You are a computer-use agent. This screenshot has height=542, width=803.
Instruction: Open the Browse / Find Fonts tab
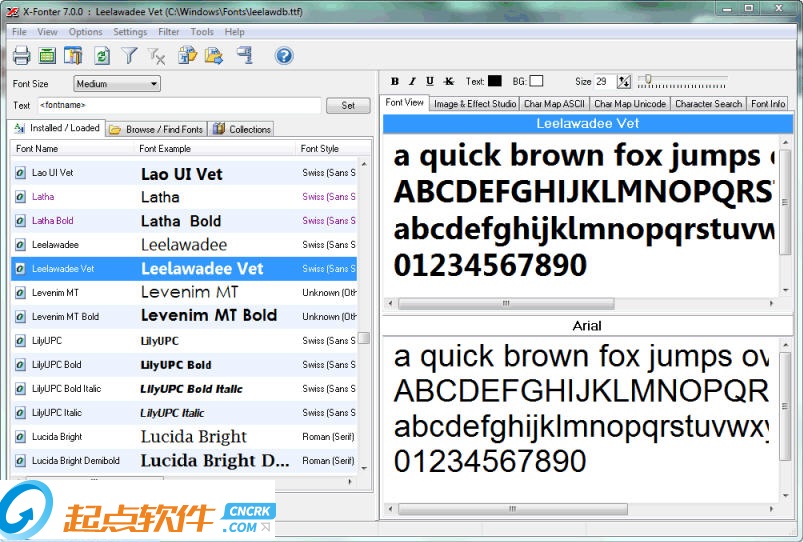point(156,129)
